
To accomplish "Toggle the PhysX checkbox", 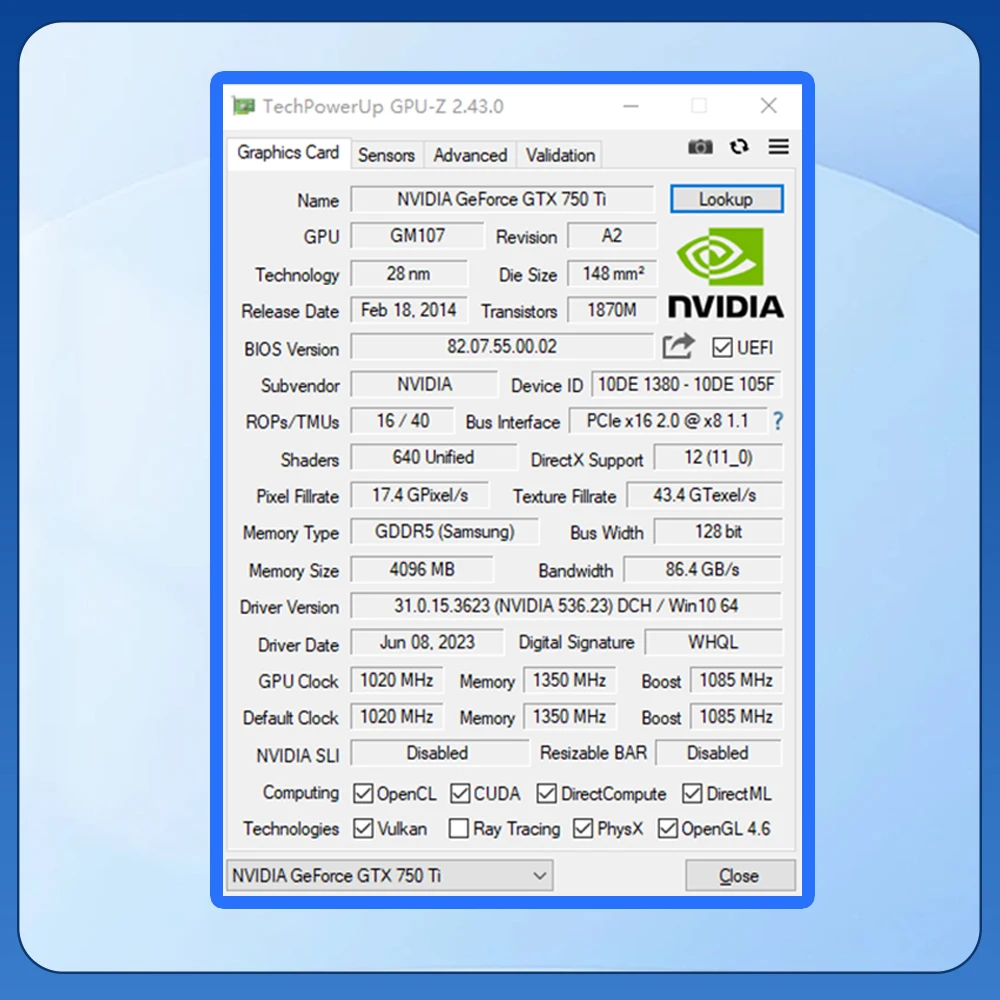I will (583, 828).
